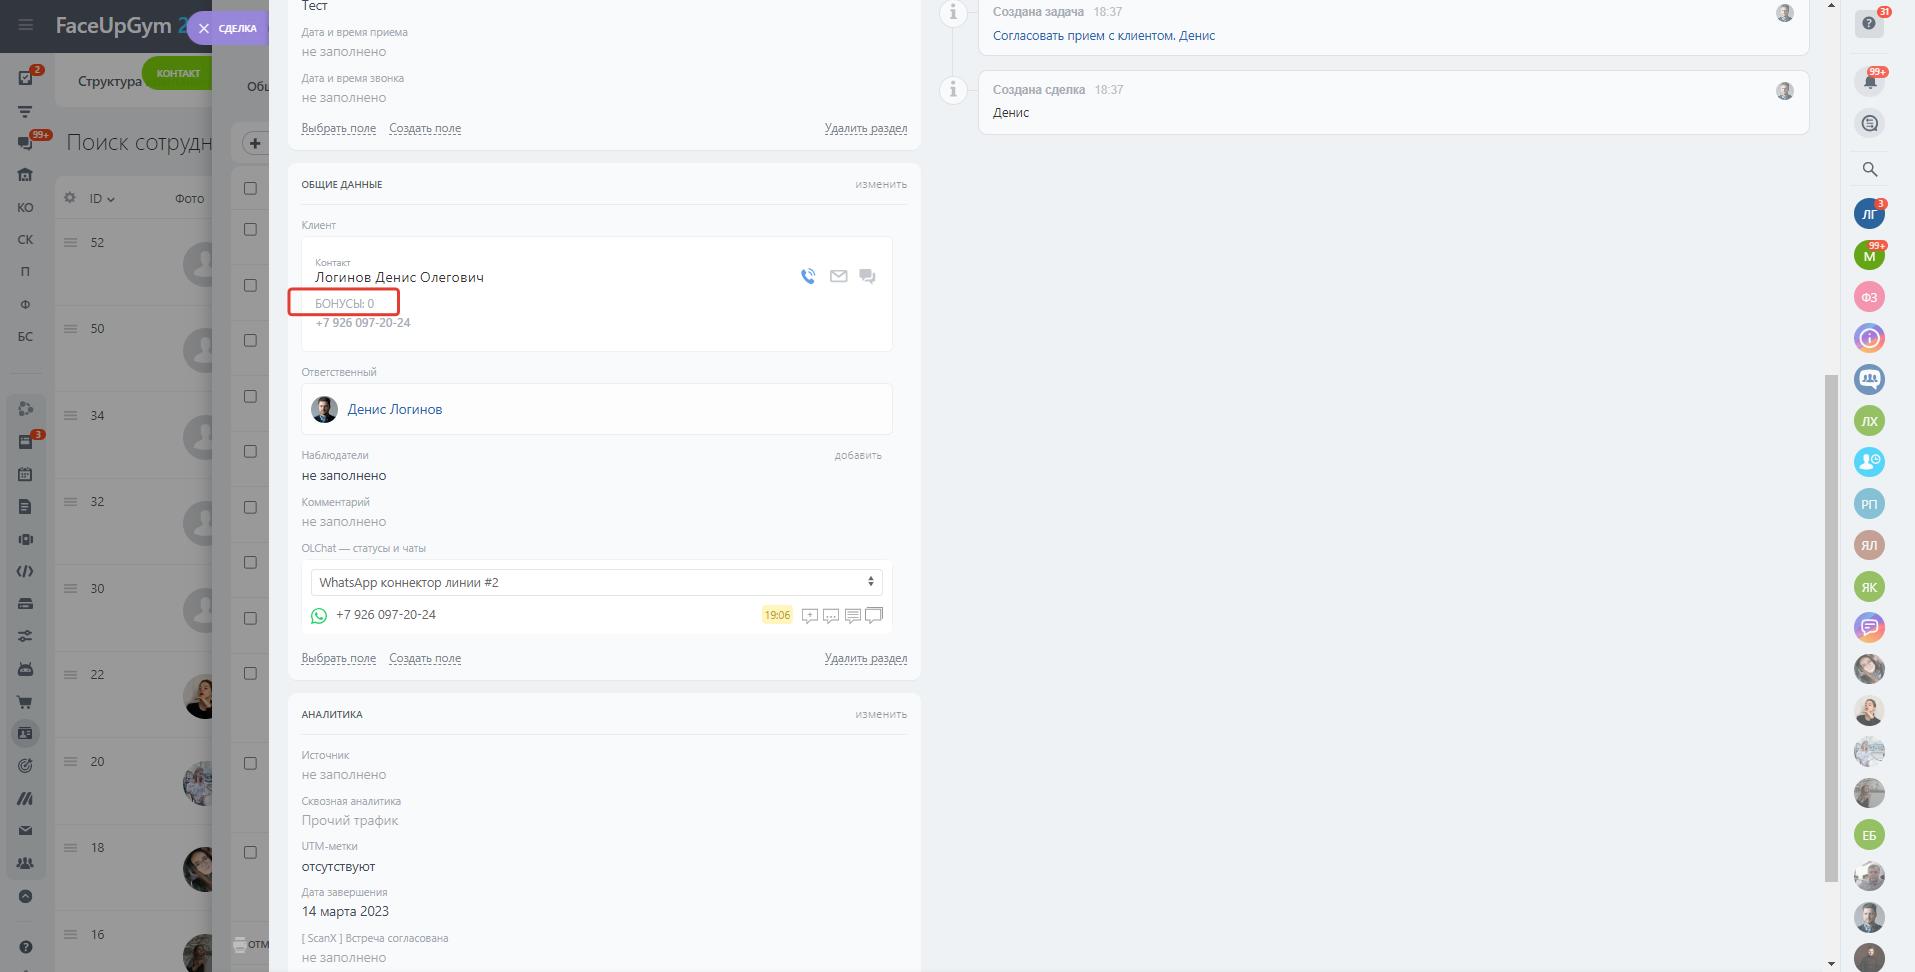The width and height of the screenshot is (1915, 972).
Task: Open the help question mark icon
Action: (1869, 23)
